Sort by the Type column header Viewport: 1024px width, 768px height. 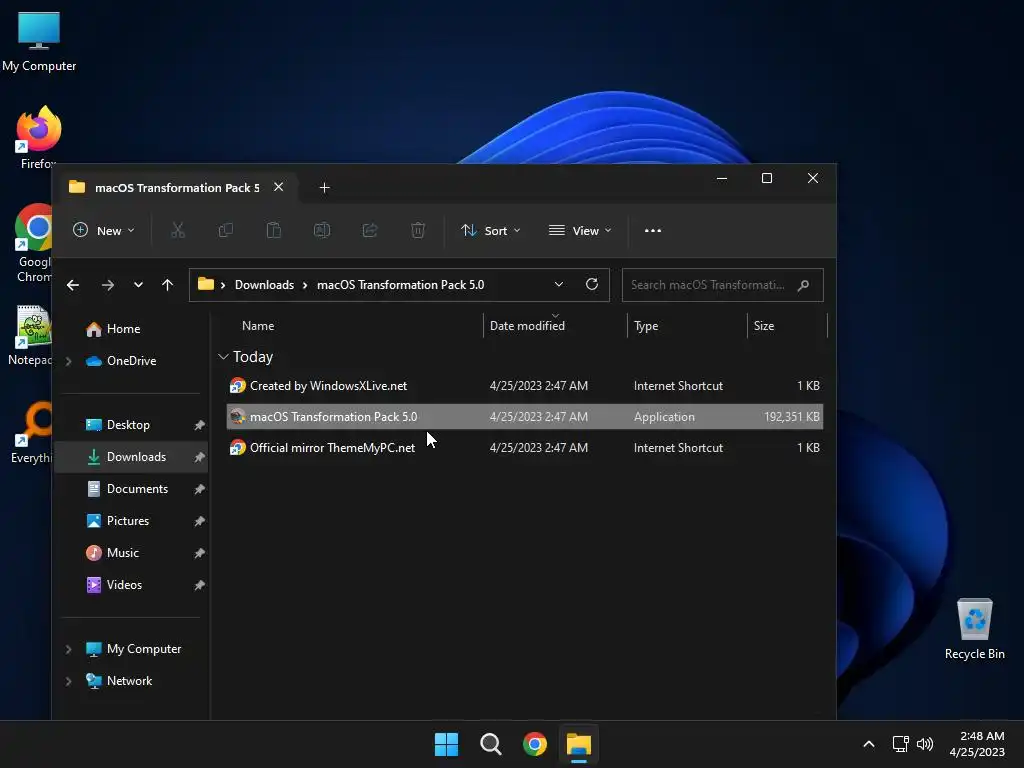(646, 326)
